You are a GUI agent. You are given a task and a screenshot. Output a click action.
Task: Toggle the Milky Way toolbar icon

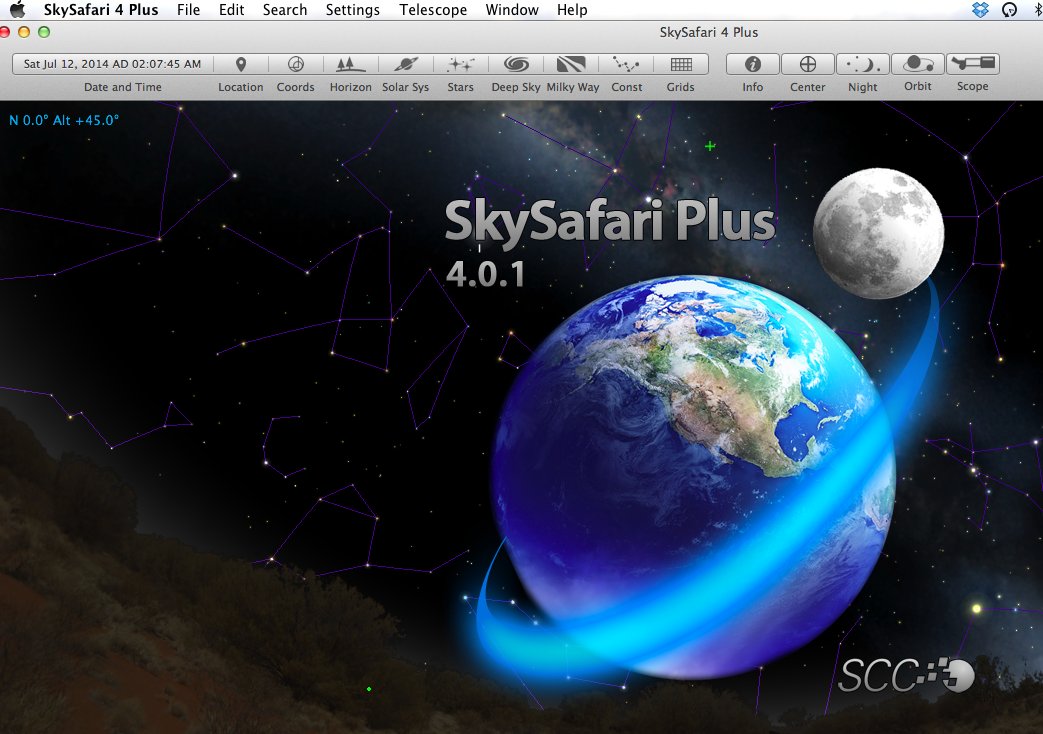(571, 64)
